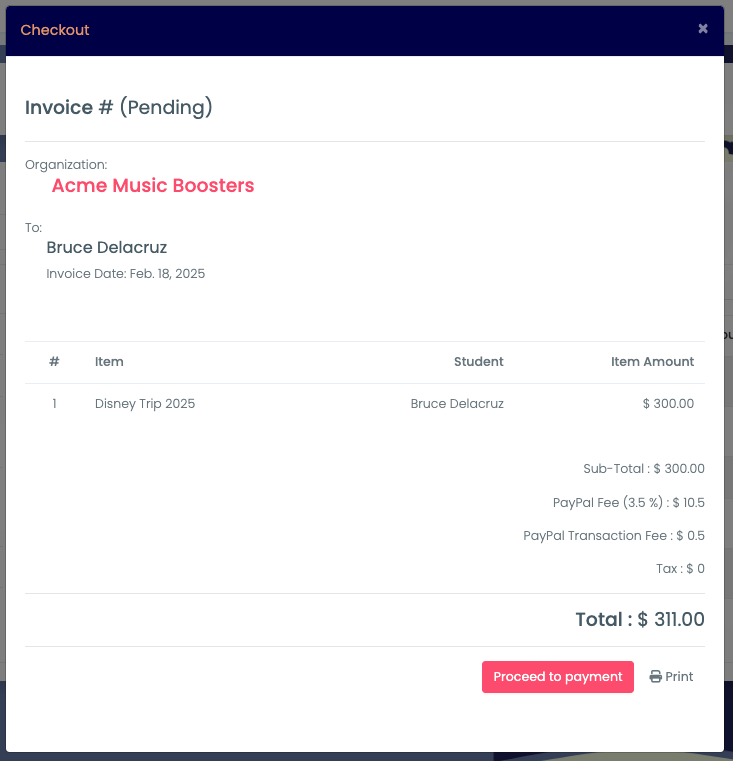This screenshot has width=733, height=761.
Task: Click the $ 300.00 item amount cell
Action: [668, 404]
